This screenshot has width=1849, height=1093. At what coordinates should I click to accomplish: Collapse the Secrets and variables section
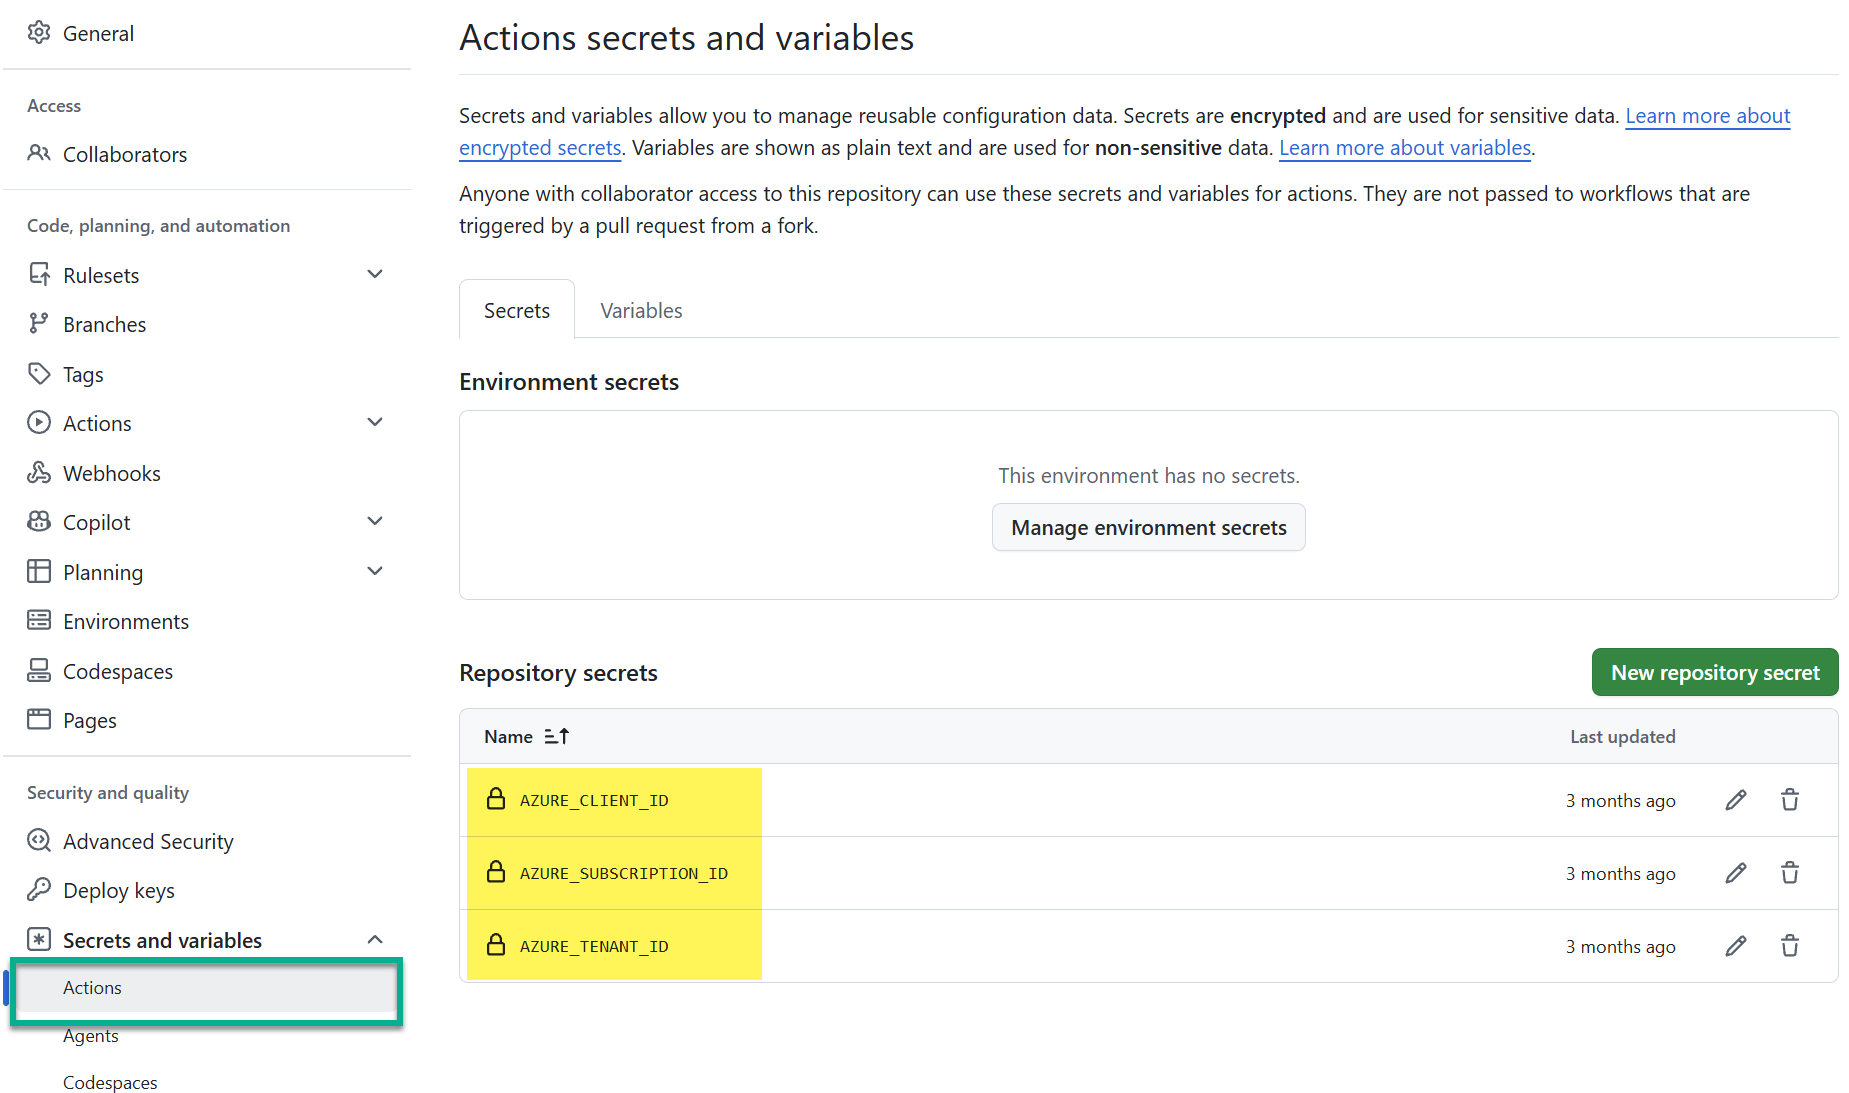click(x=375, y=939)
